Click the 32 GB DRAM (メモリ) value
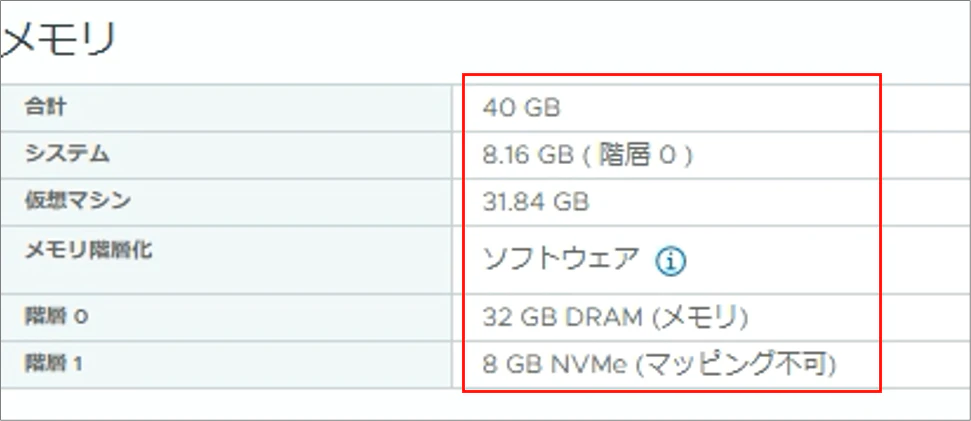The width and height of the screenshot is (971, 421). 615,318
